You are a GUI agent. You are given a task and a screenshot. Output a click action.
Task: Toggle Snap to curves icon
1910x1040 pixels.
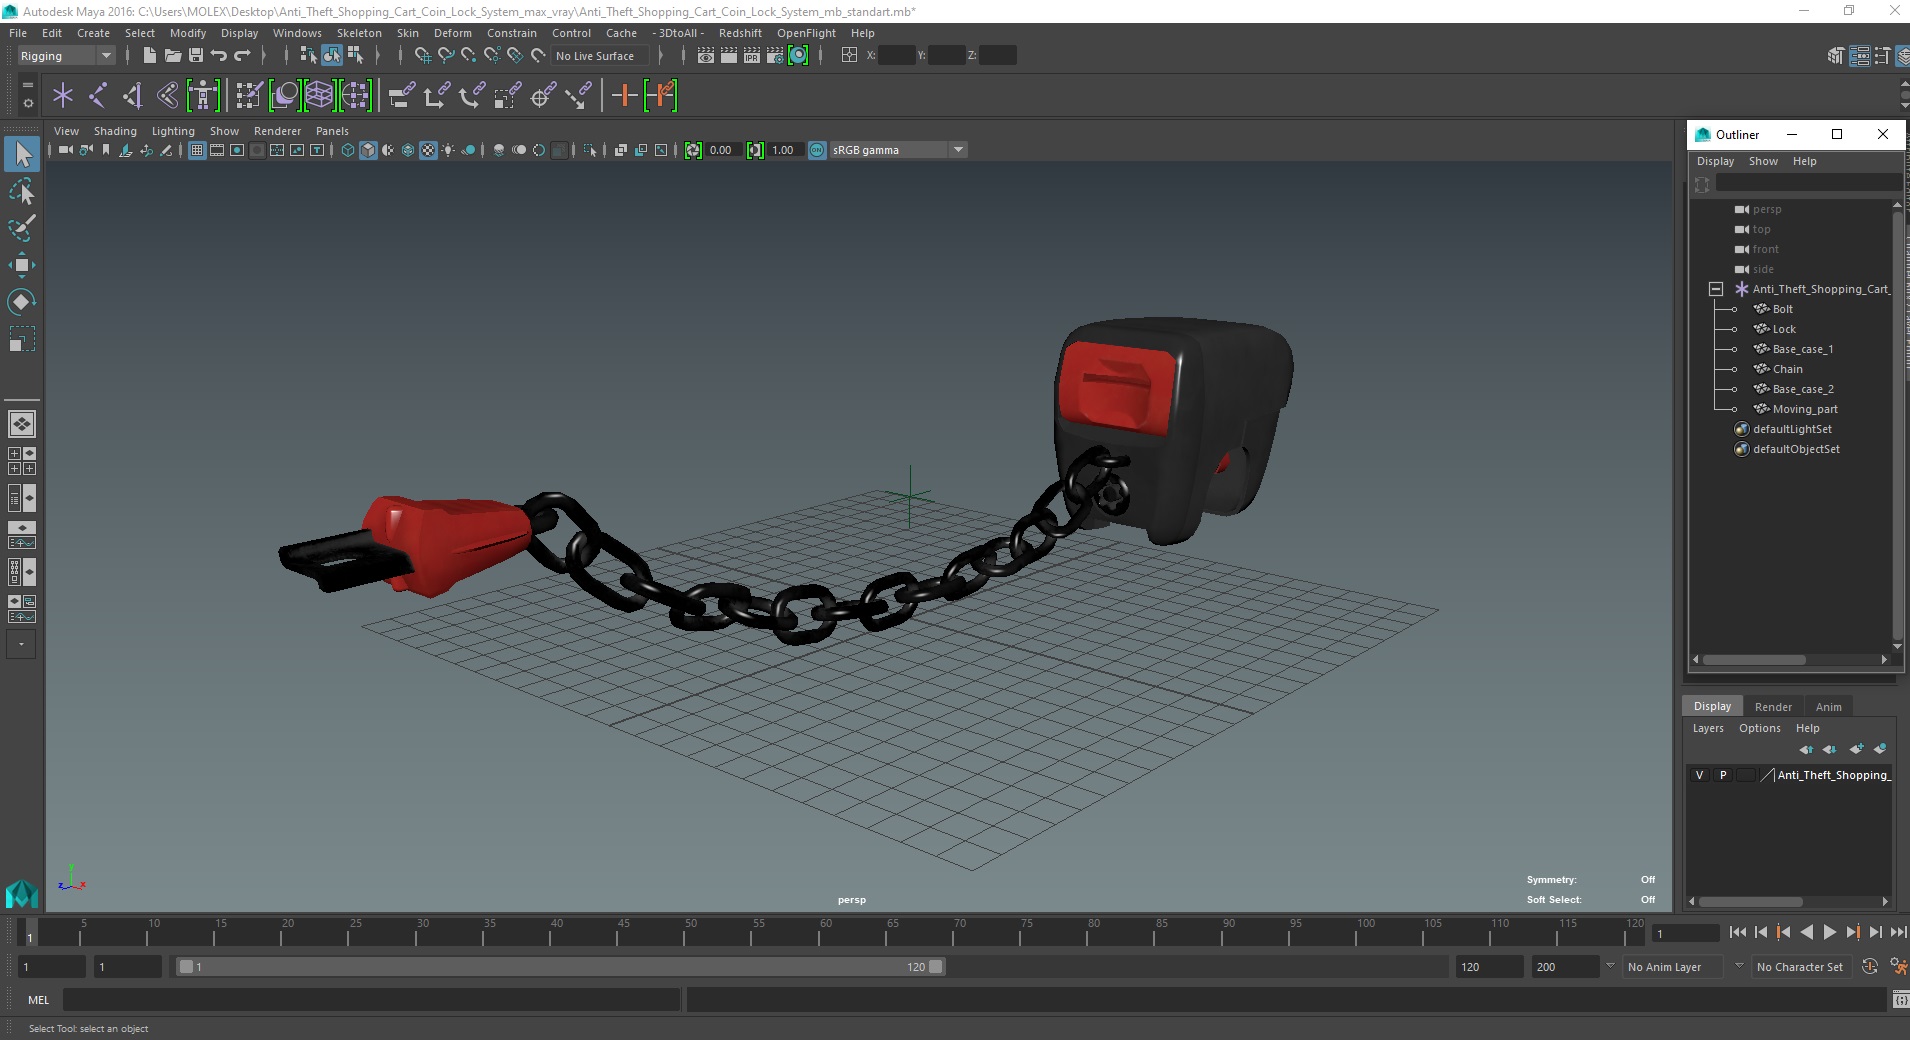click(x=446, y=56)
